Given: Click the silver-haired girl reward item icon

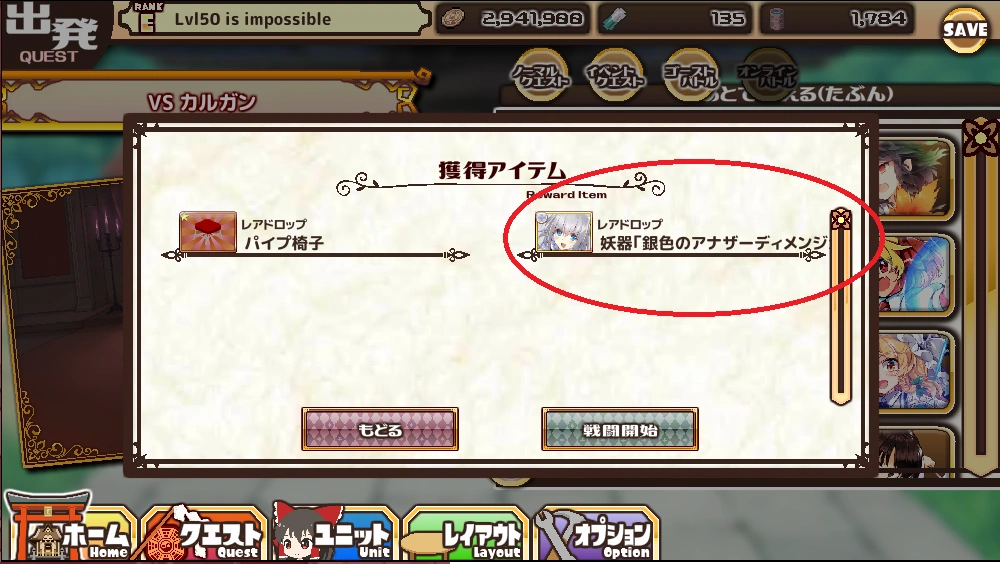Looking at the screenshot, I should point(564,232).
